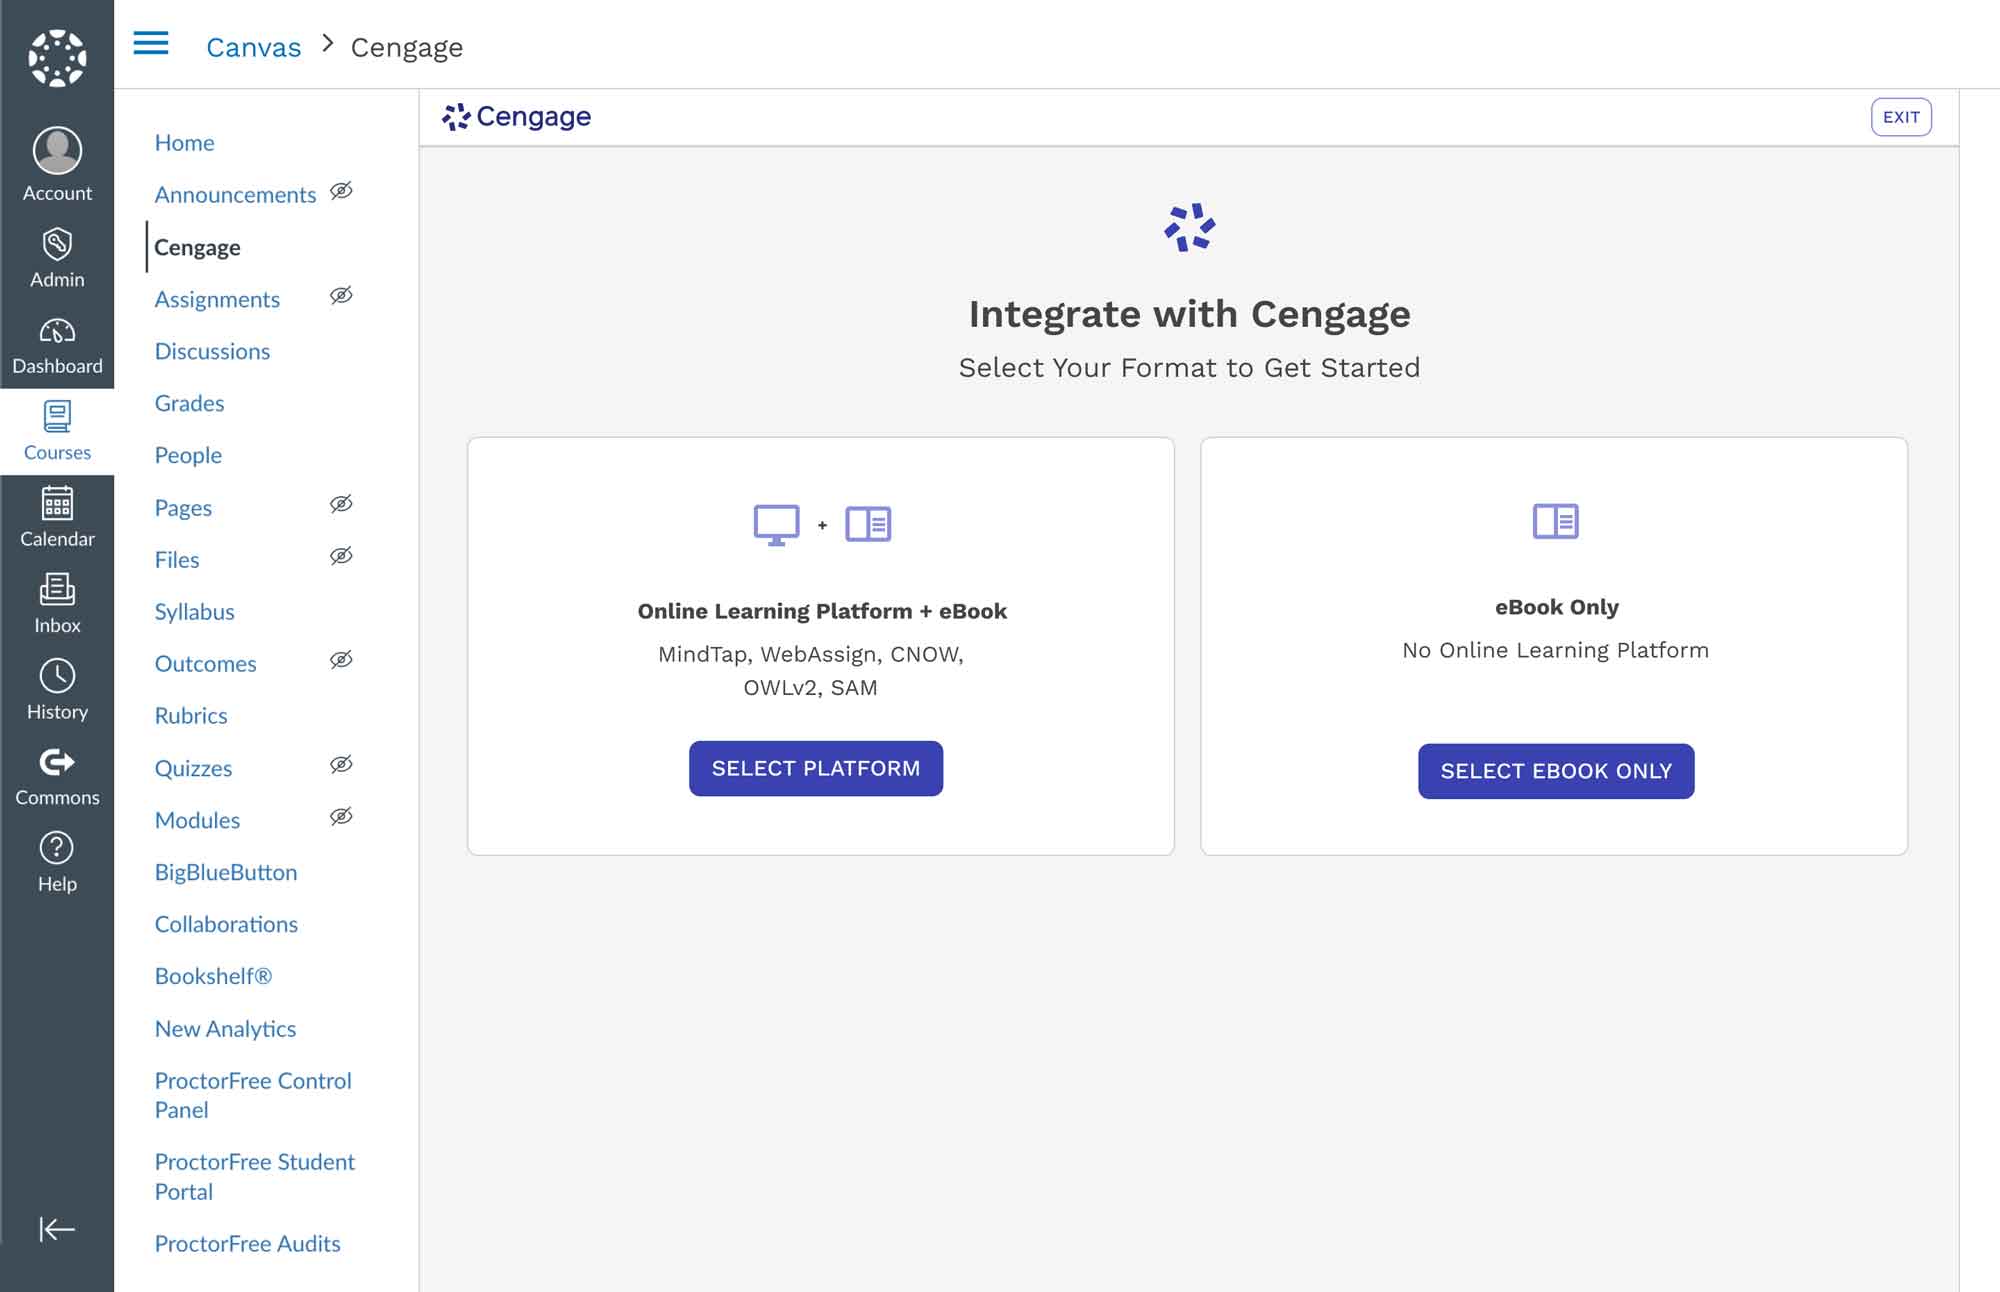Go to Dashboard from global nav
This screenshot has width=2000, height=1292.
(x=57, y=345)
